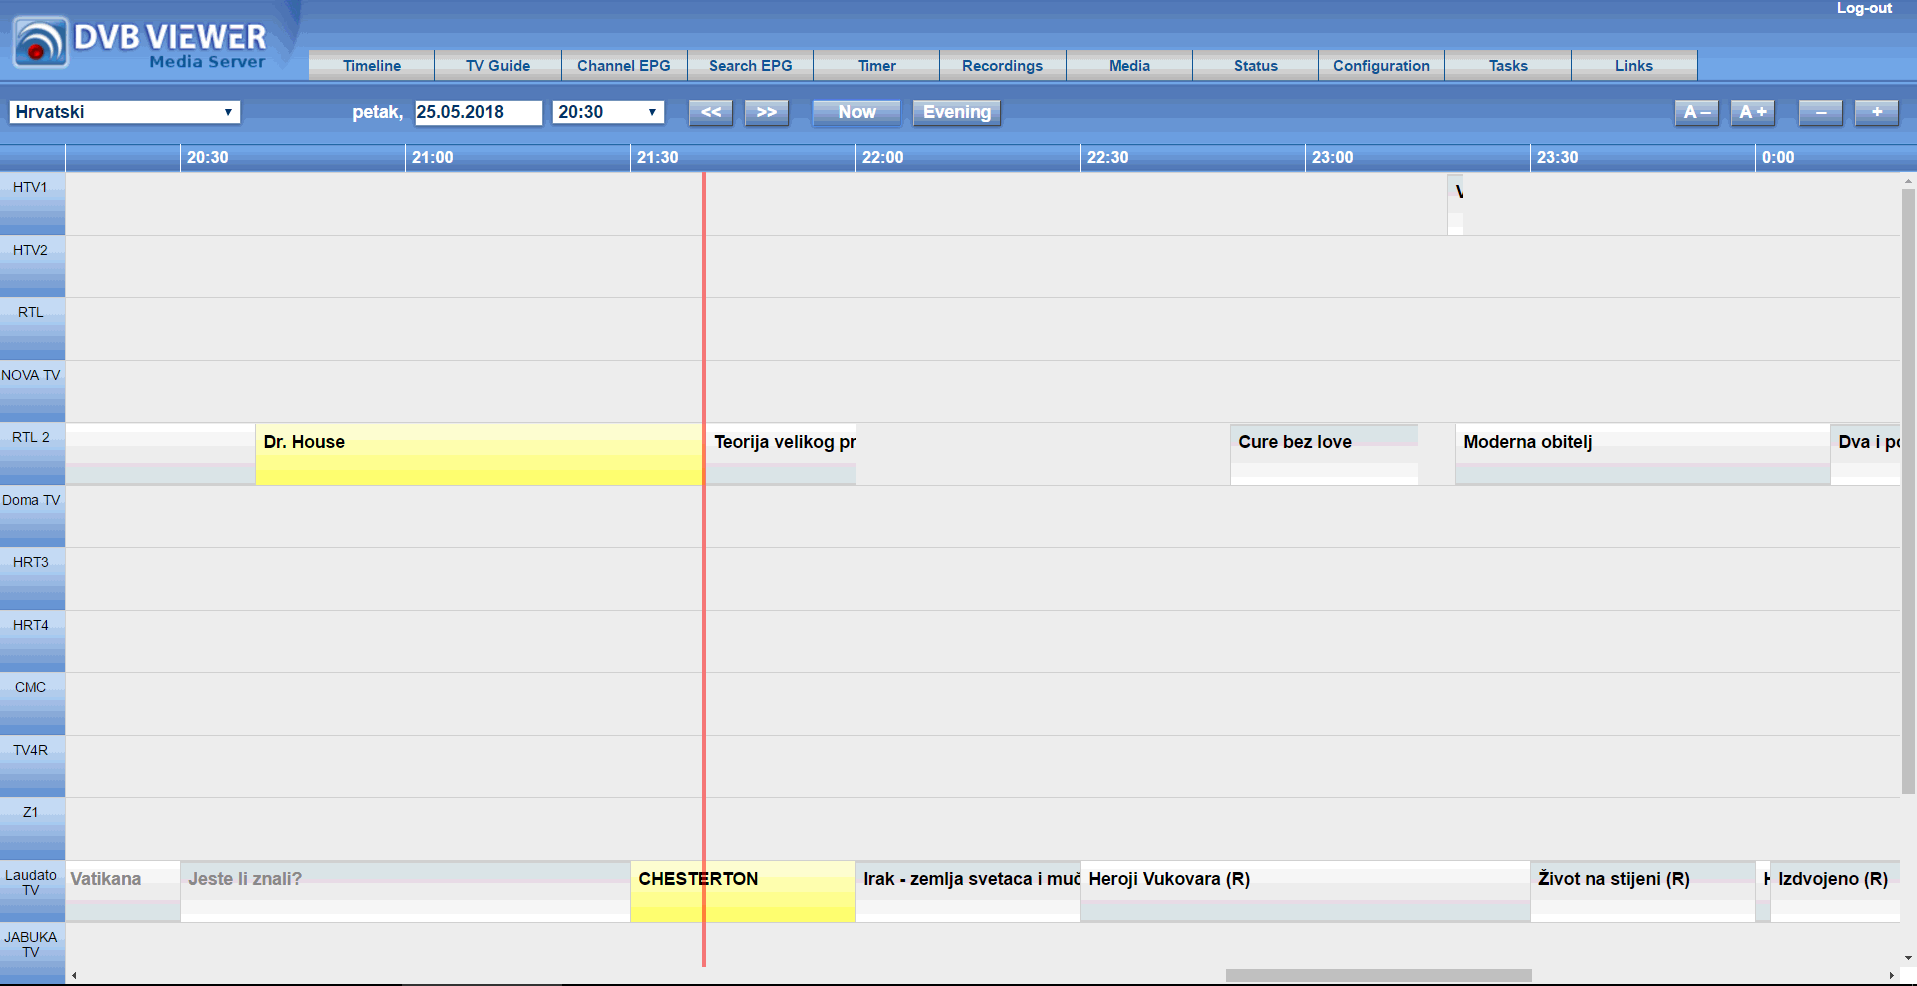The image size is (1917, 986).
Task: Open the Izdvojeno (R) programme
Action: (1836, 891)
